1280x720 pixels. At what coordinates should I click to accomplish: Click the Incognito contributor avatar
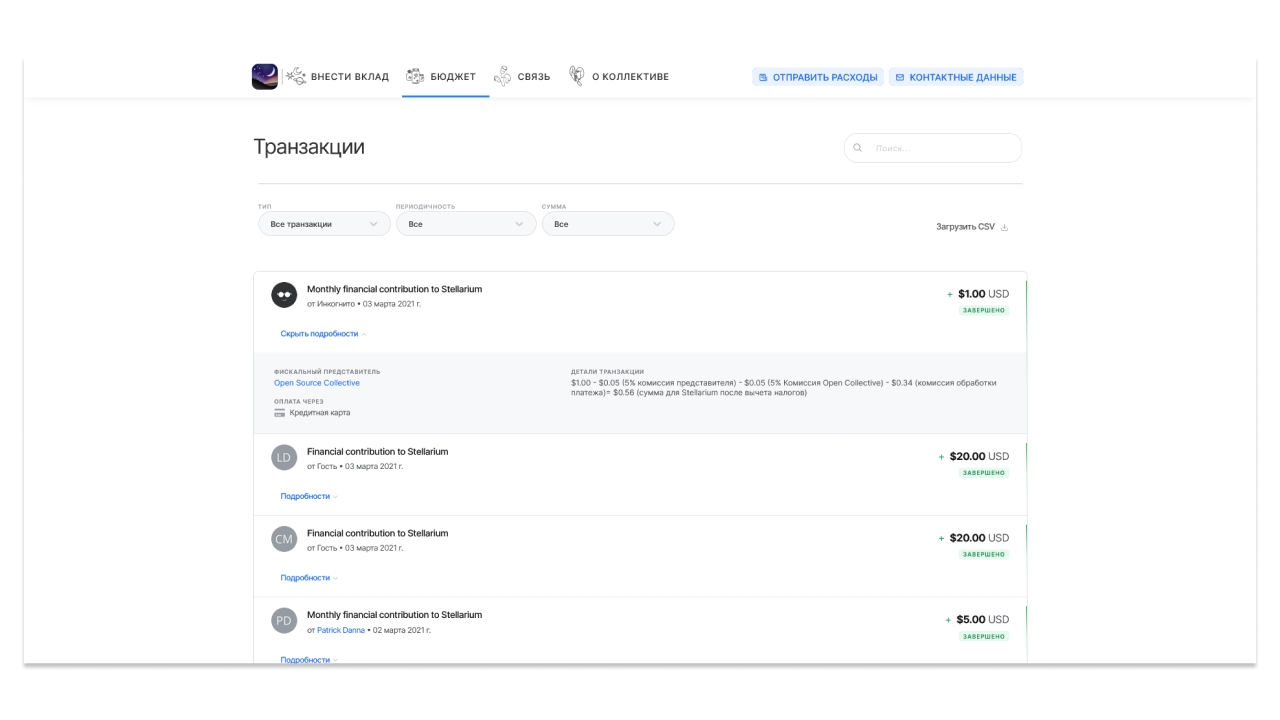(284, 295)
